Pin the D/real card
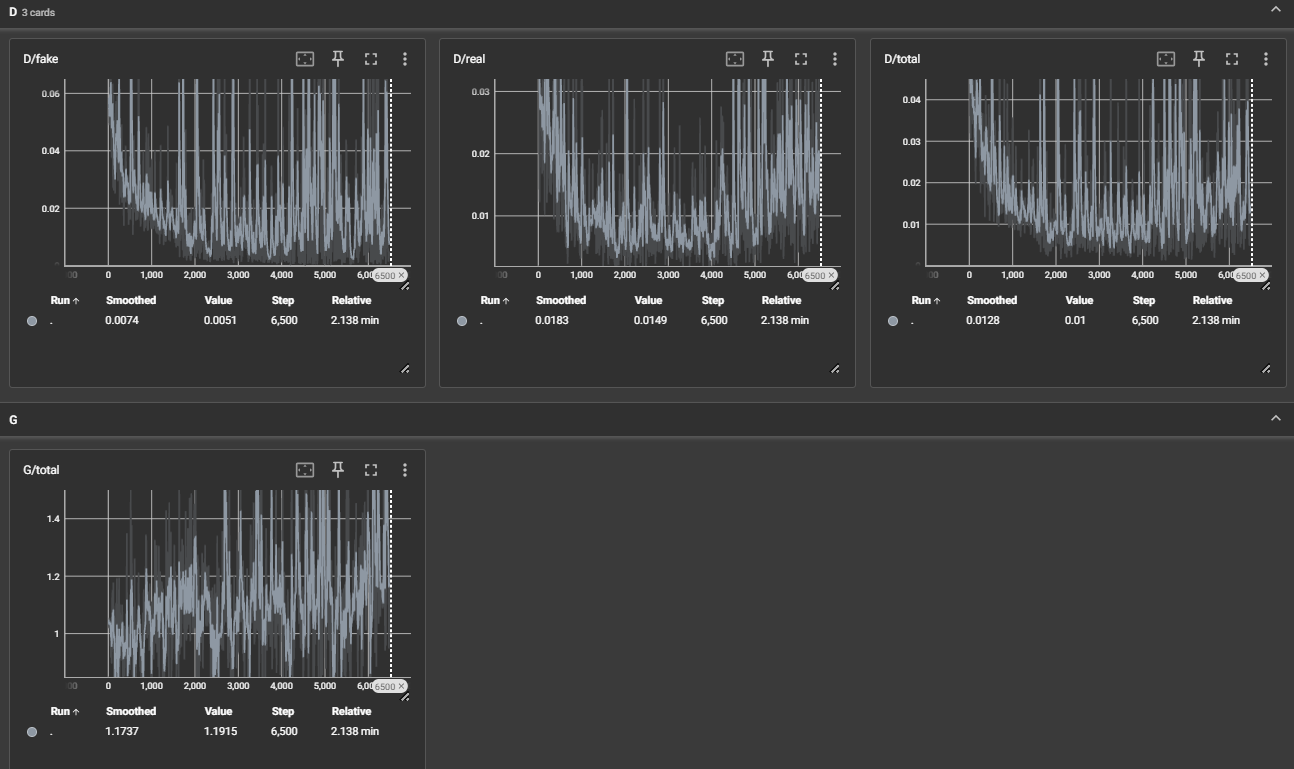Image resolution: width=1294 pixels, height=769 pixels. pyautogui.click(x=768, y=59)
